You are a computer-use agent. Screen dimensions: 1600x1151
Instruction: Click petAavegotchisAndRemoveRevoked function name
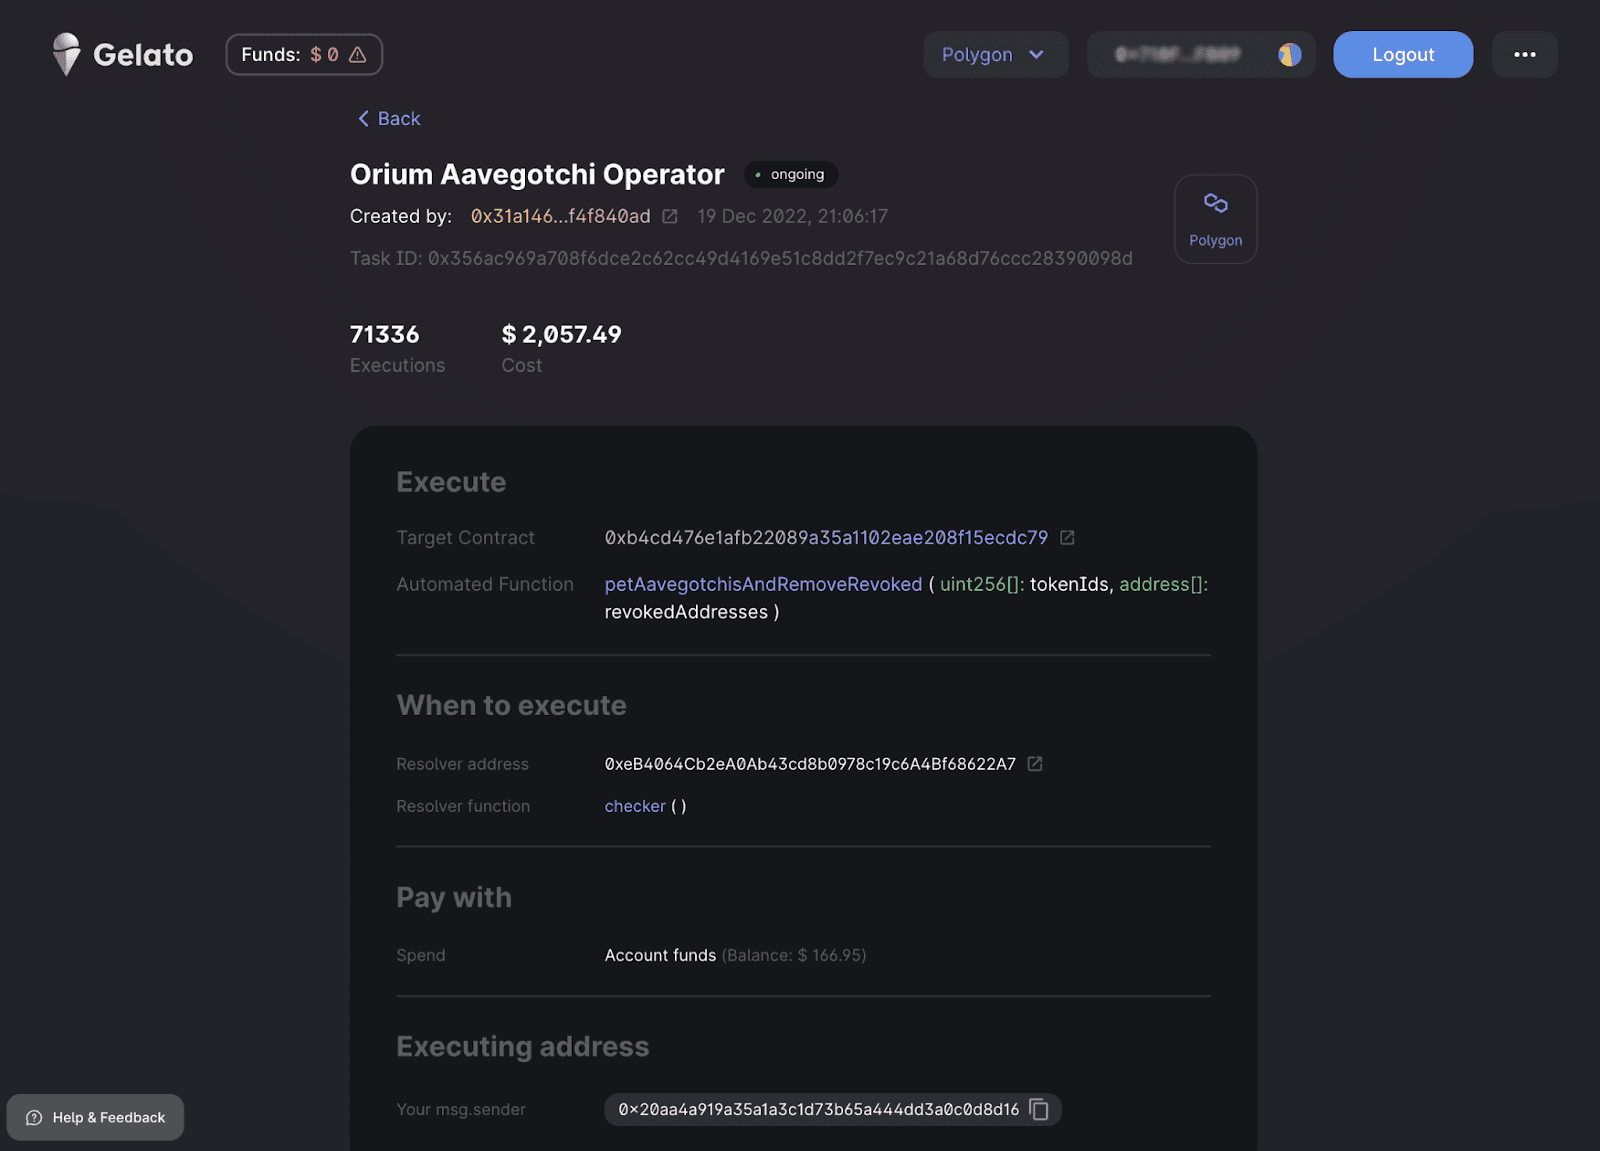763,585
